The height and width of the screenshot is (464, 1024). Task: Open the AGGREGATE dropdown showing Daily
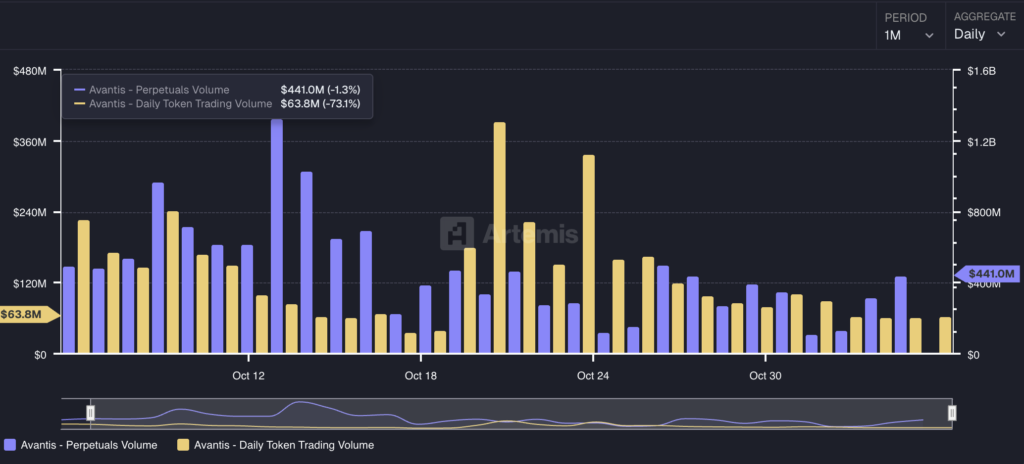979,34
